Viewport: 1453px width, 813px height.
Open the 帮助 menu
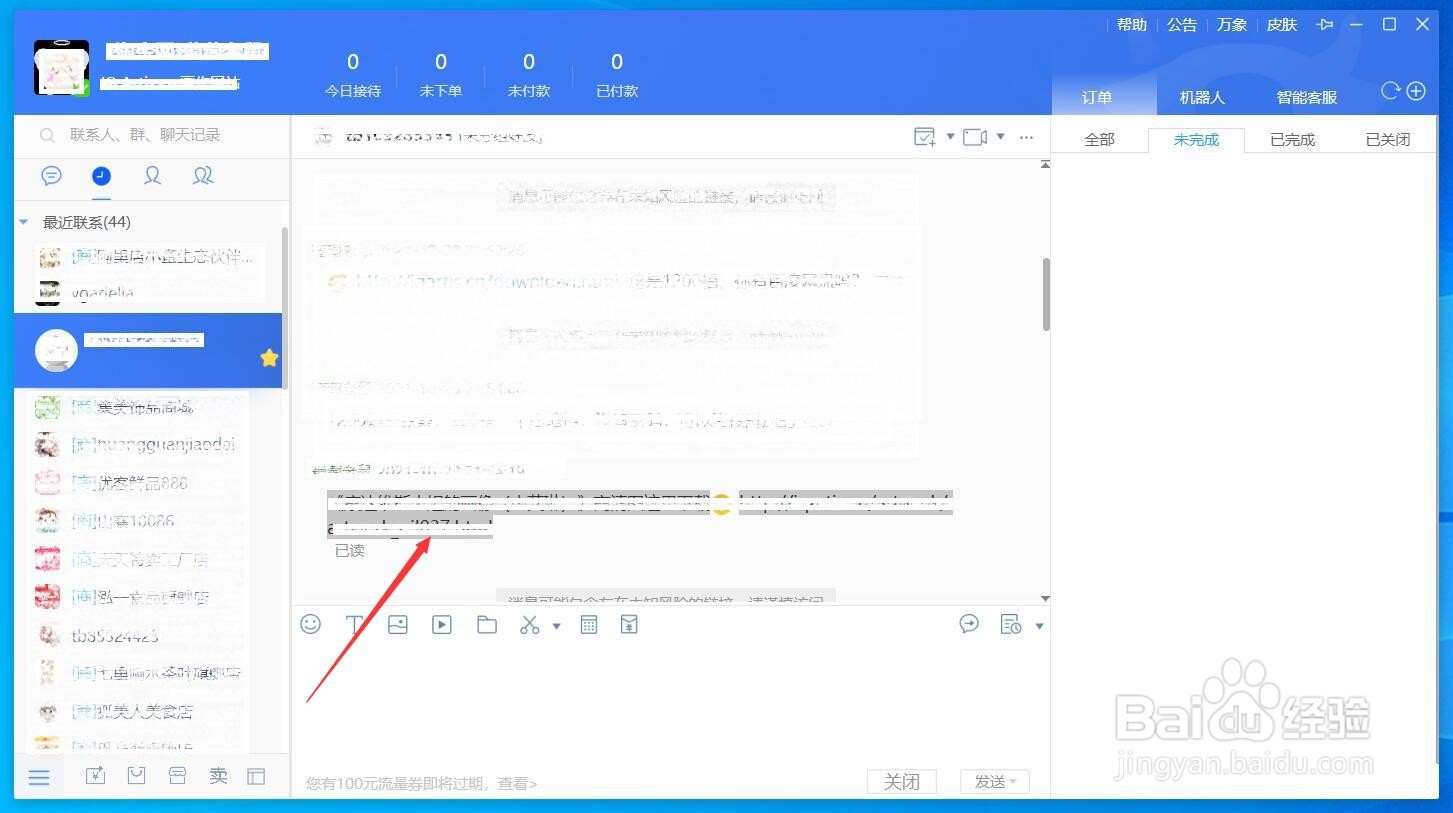[x=1132, y=25]
